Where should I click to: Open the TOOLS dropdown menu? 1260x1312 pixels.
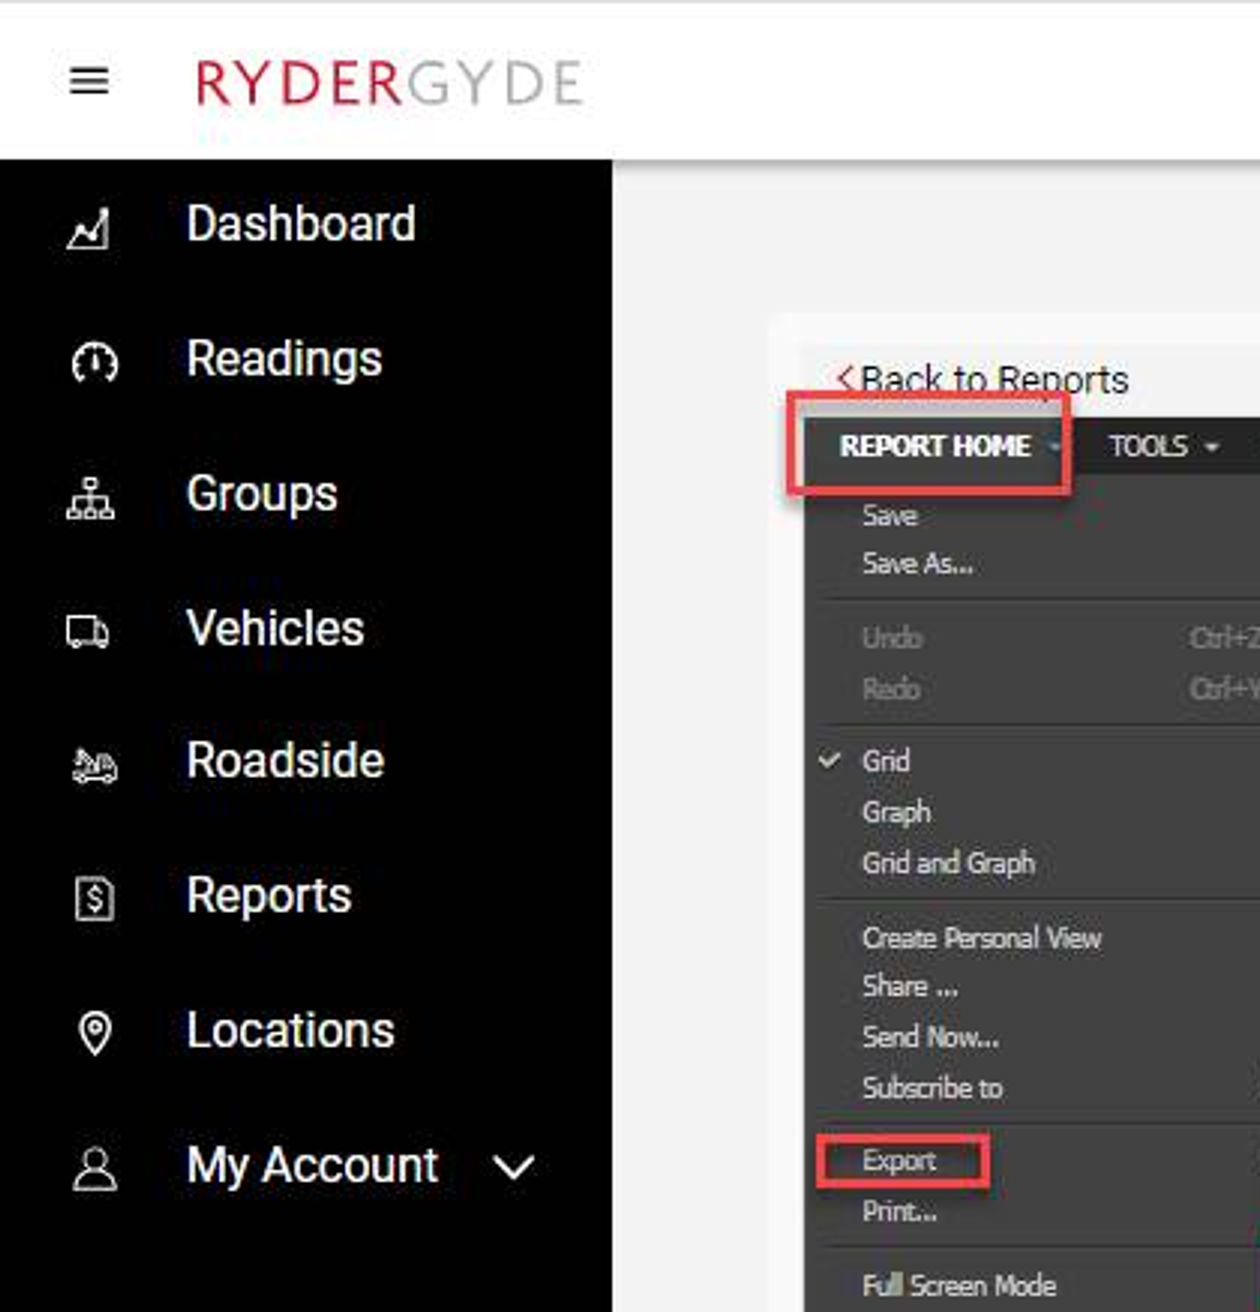[x=1163, y=446]
